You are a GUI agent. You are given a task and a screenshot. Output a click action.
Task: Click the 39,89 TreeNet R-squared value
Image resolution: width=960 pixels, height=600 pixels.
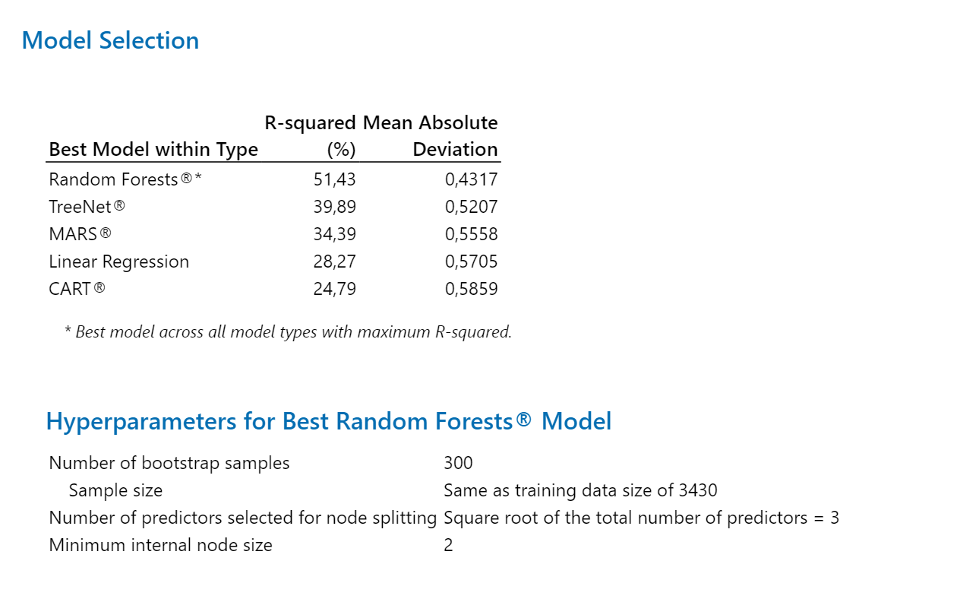pyautogui.click(x=334, y=207)
